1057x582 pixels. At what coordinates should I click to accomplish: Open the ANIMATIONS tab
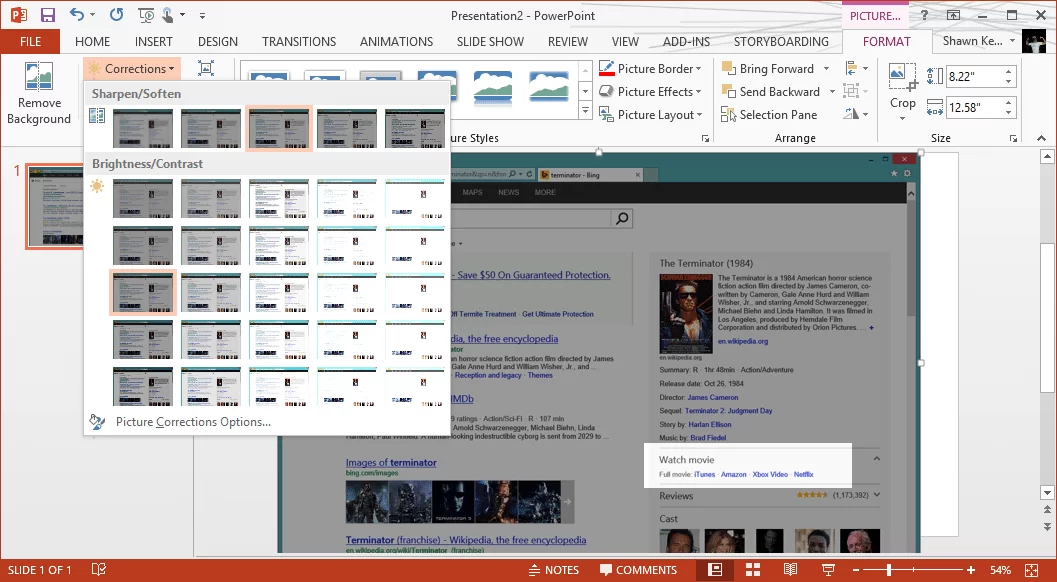click(x=396, y=41)
